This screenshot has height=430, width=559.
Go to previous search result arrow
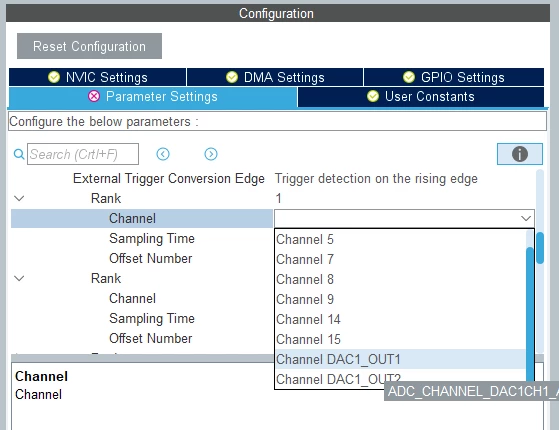click(x=163, y=154)
